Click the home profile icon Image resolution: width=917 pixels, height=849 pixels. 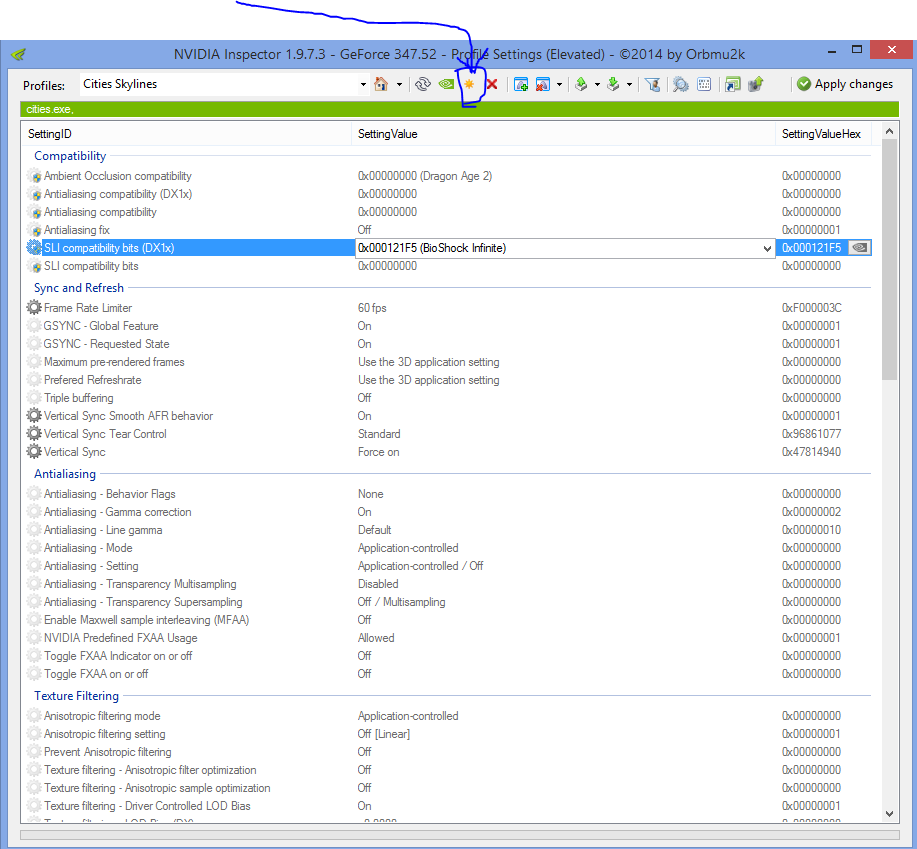(x=381, y=85)
